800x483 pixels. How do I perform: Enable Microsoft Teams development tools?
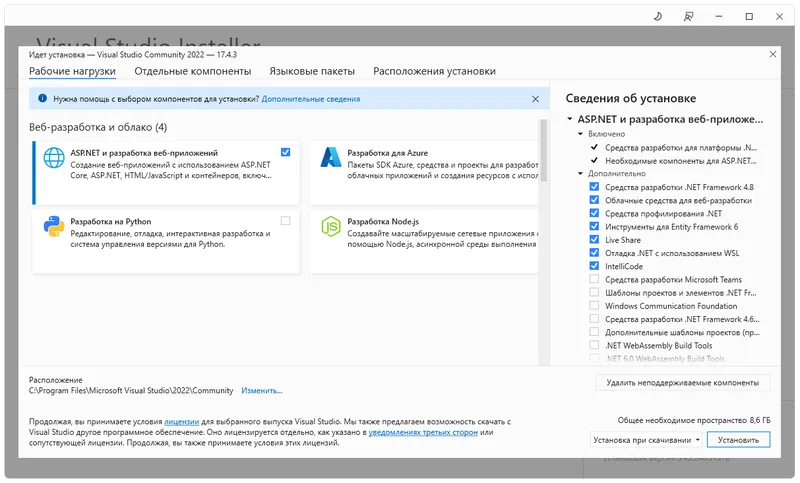594,279
